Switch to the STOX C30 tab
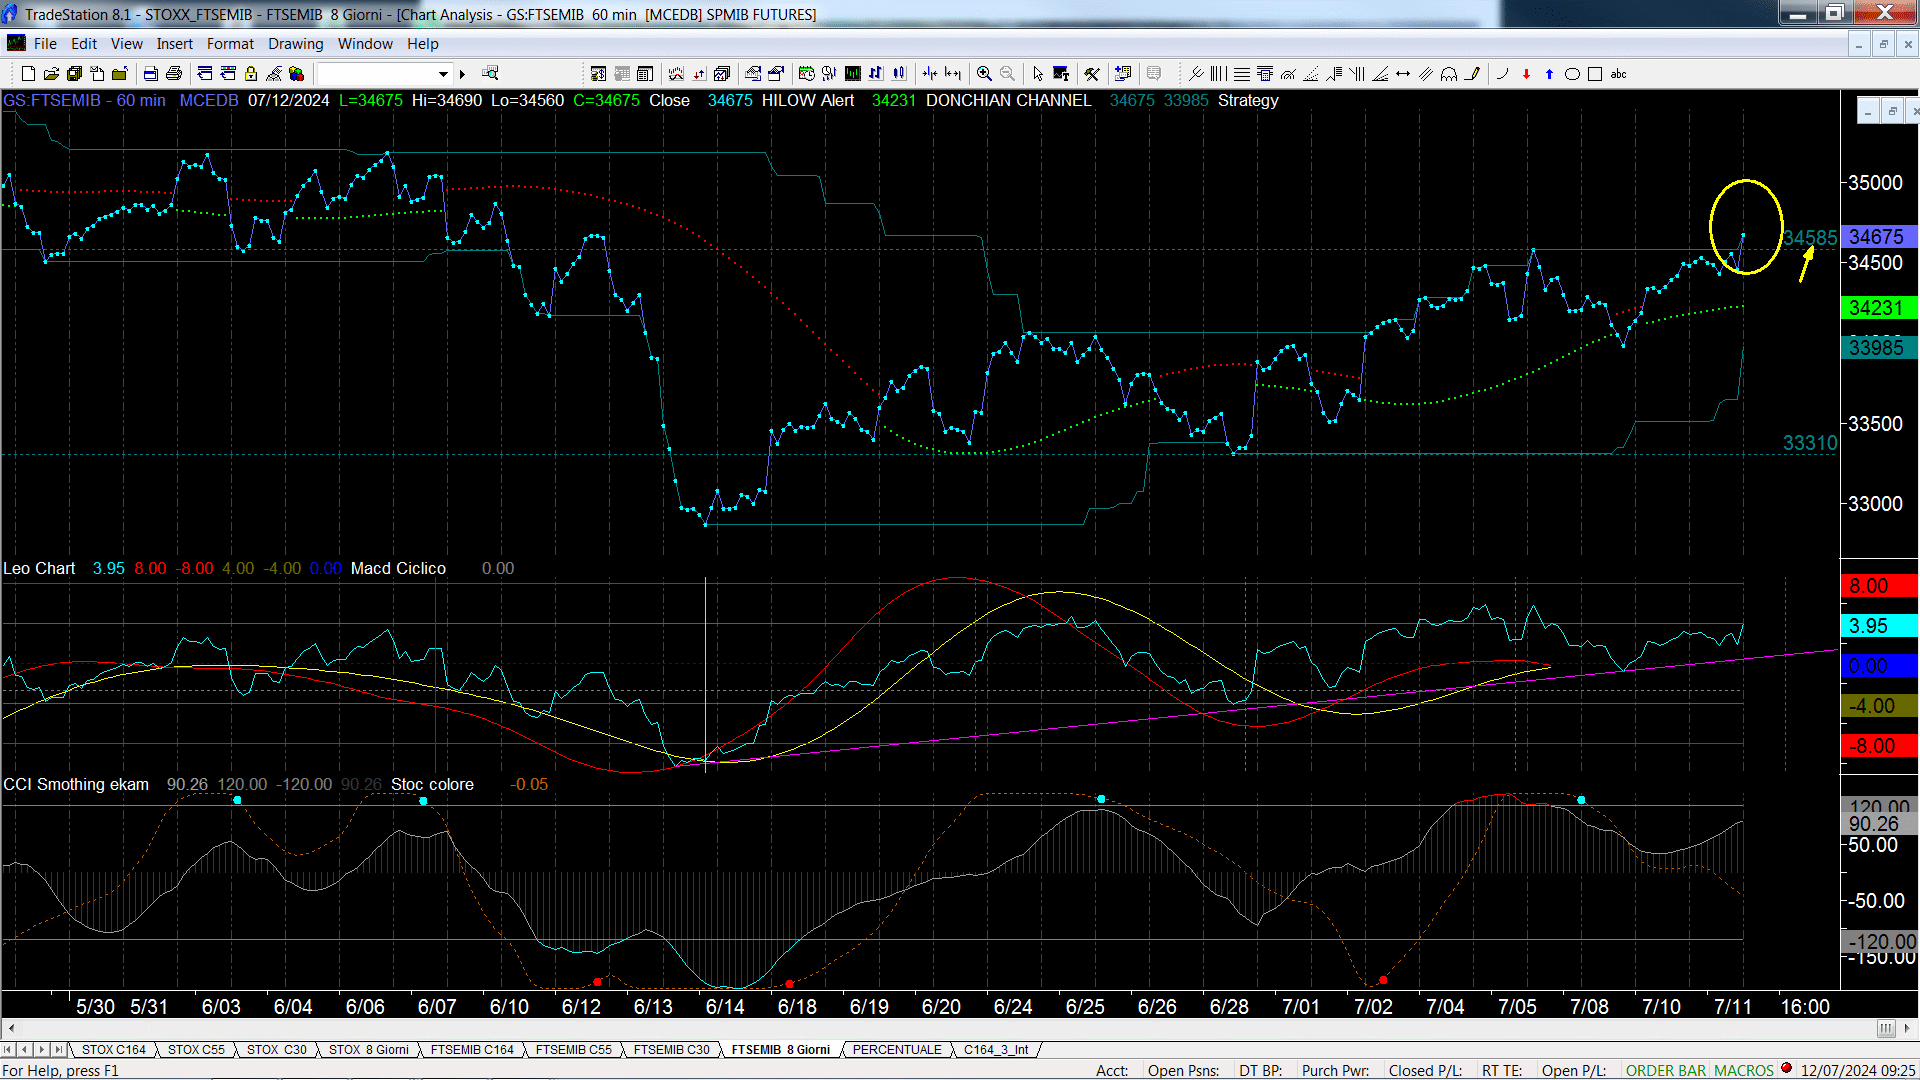Viewport: 1920px width, 1080px height. (276, 1049)
